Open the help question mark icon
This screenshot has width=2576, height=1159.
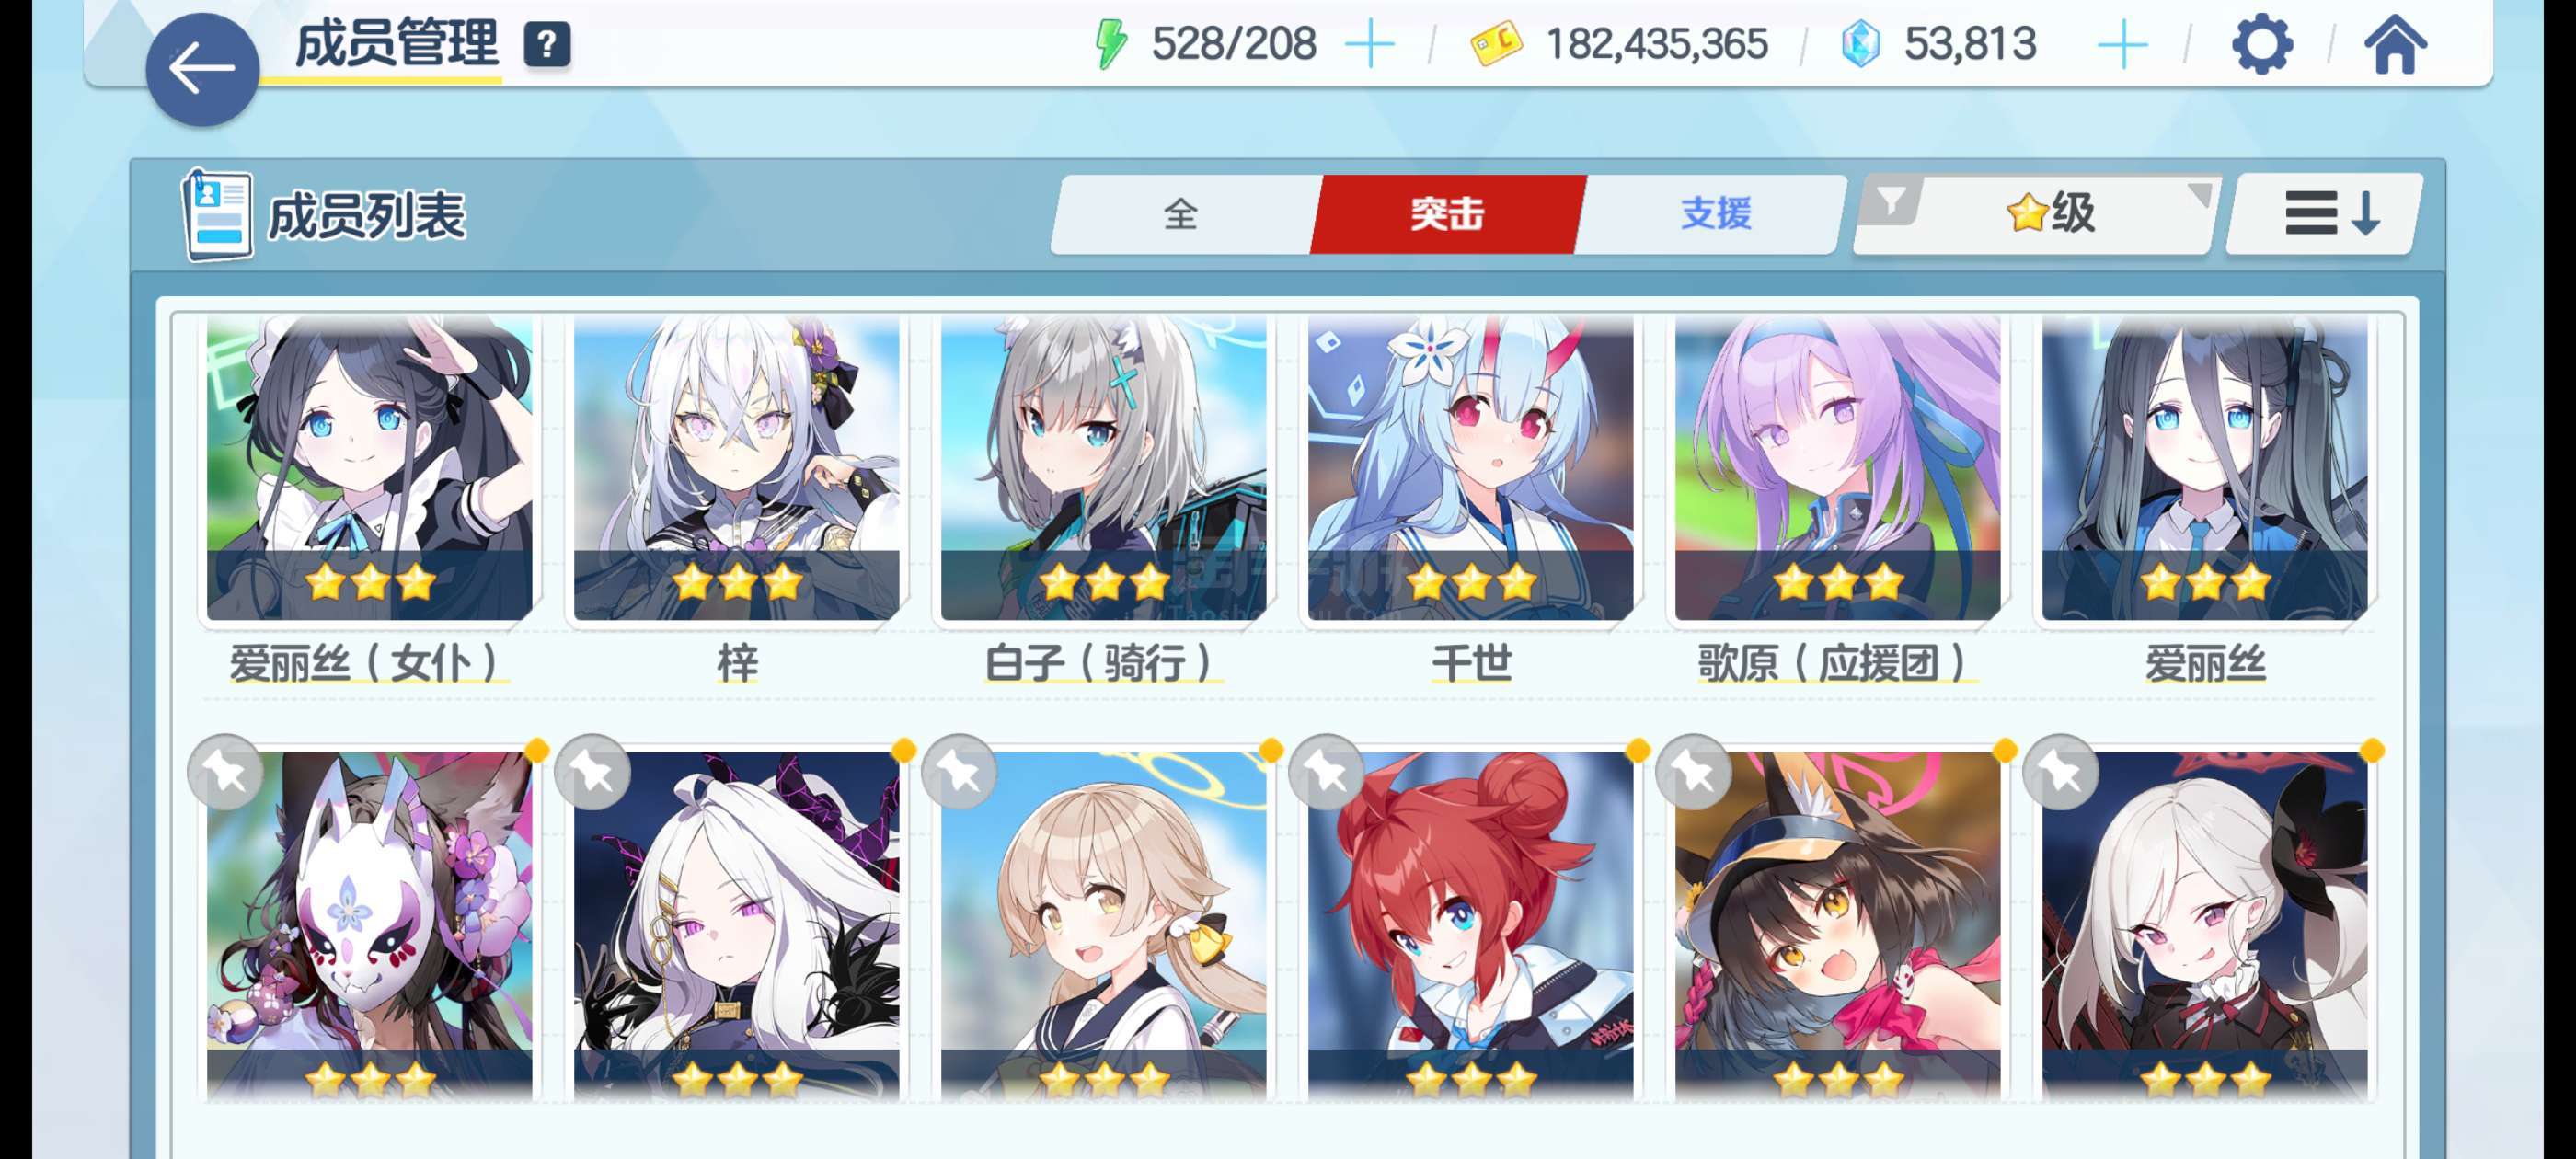point(547,45)
